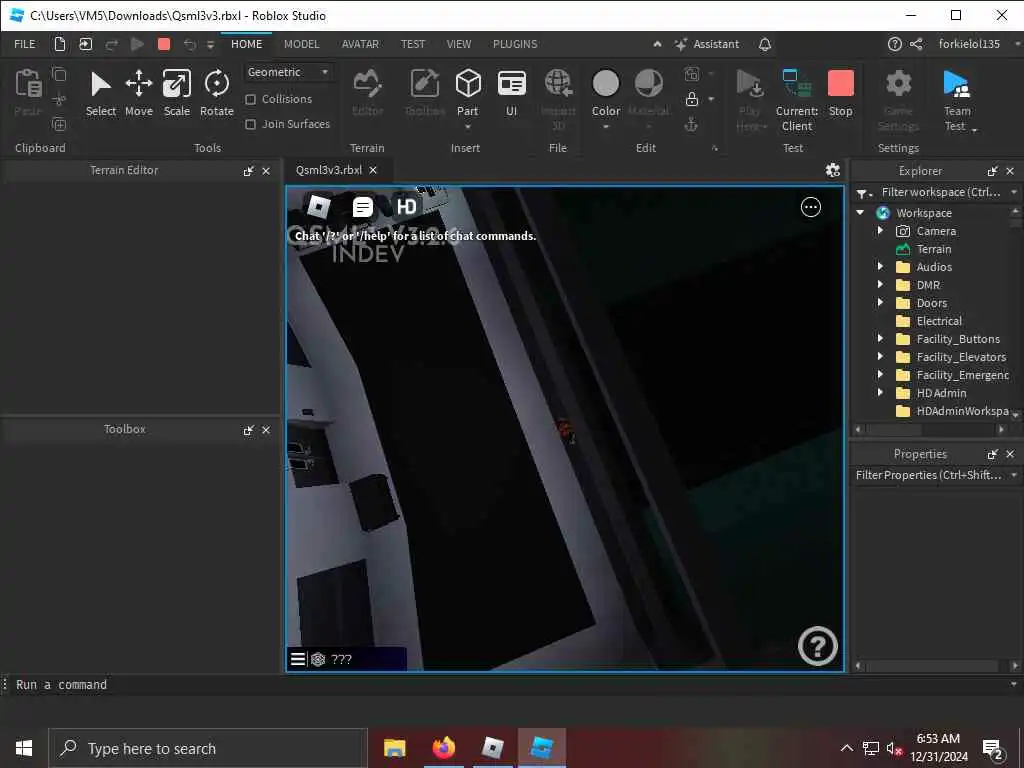Click the red stop icon in quick access bar

[x=164, y=44]
